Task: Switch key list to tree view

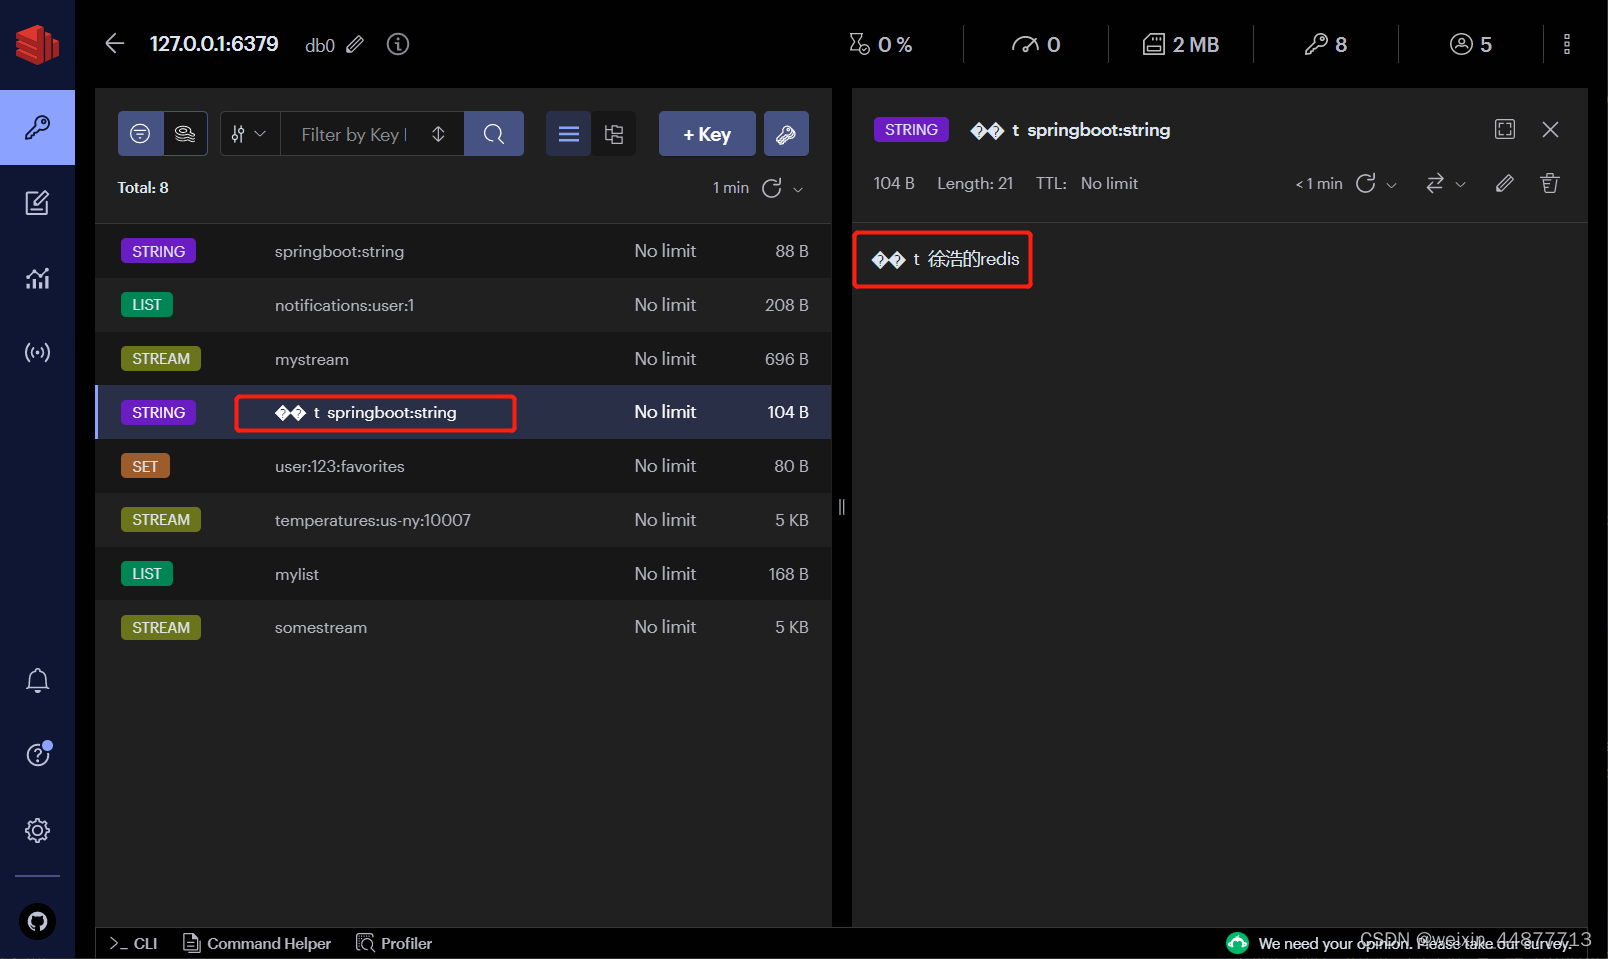Action: click(614, 133)
